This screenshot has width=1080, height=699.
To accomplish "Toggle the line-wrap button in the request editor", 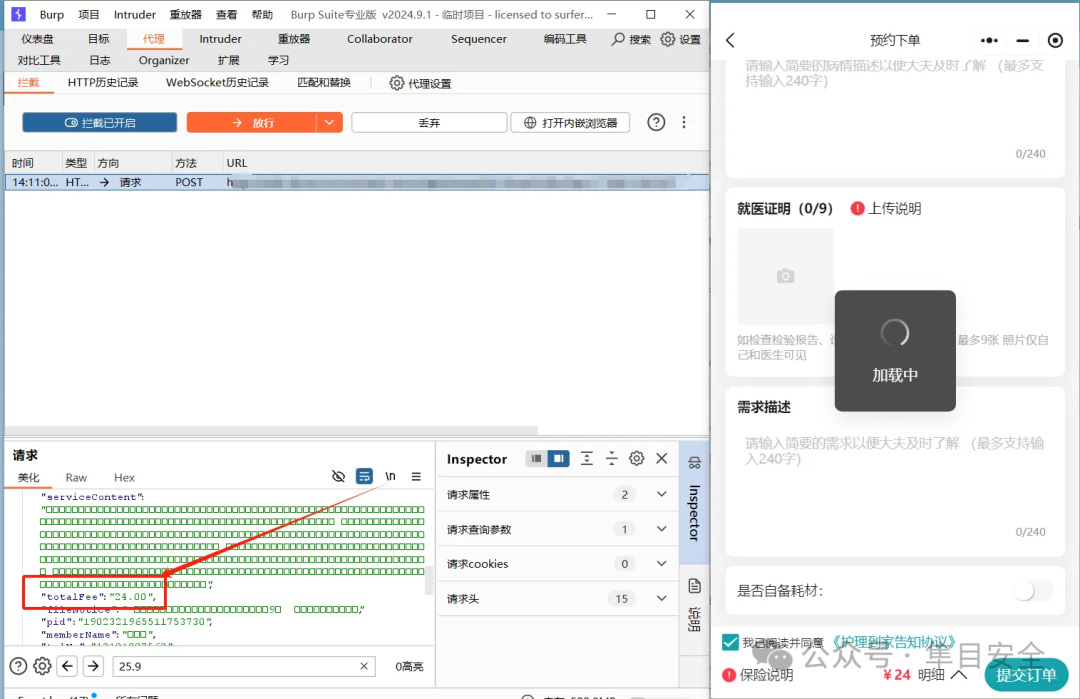I will [364, 477].
